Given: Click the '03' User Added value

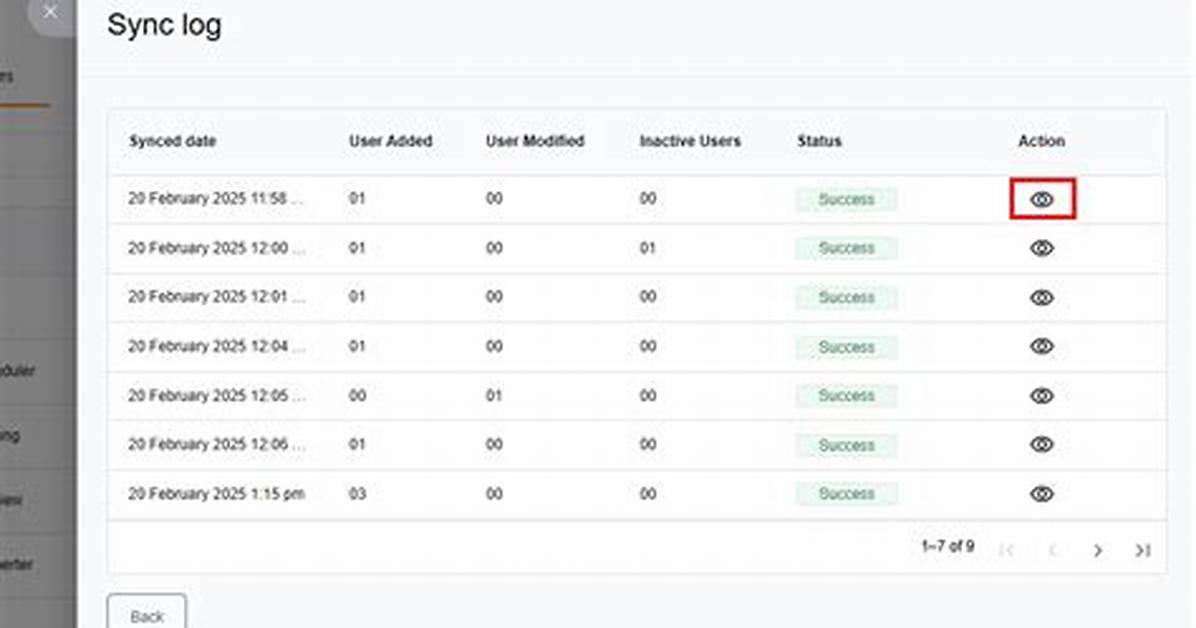Looking at the screenshot, I should [x=357, y=494].
